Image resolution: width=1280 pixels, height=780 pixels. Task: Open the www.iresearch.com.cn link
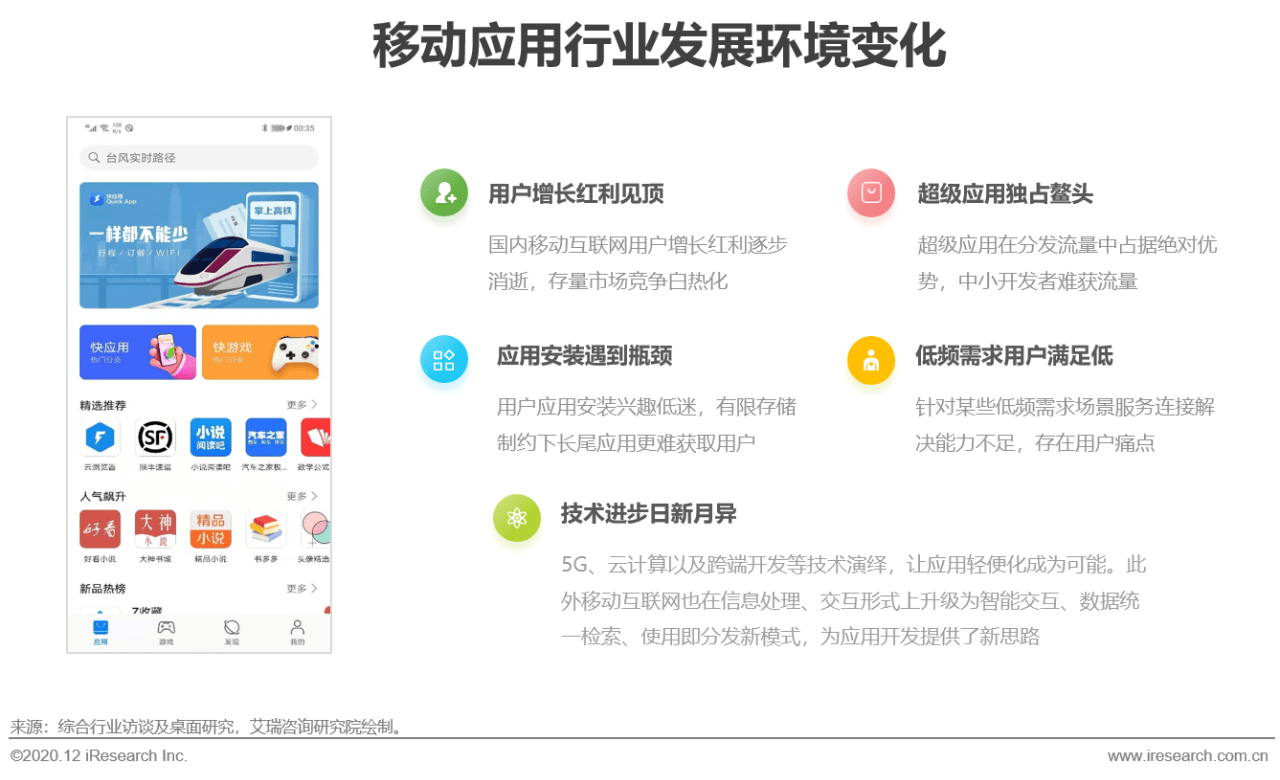click(x=1188, y=756)
